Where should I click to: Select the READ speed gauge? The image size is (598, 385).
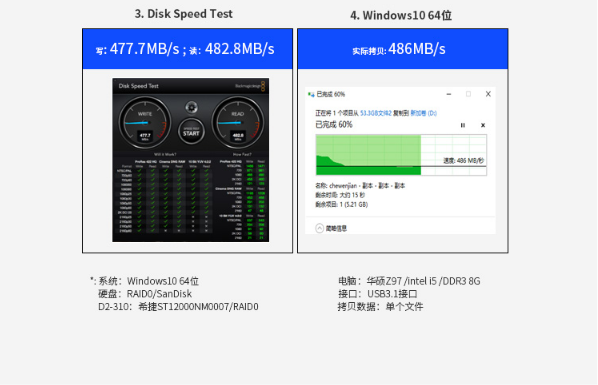238,123
